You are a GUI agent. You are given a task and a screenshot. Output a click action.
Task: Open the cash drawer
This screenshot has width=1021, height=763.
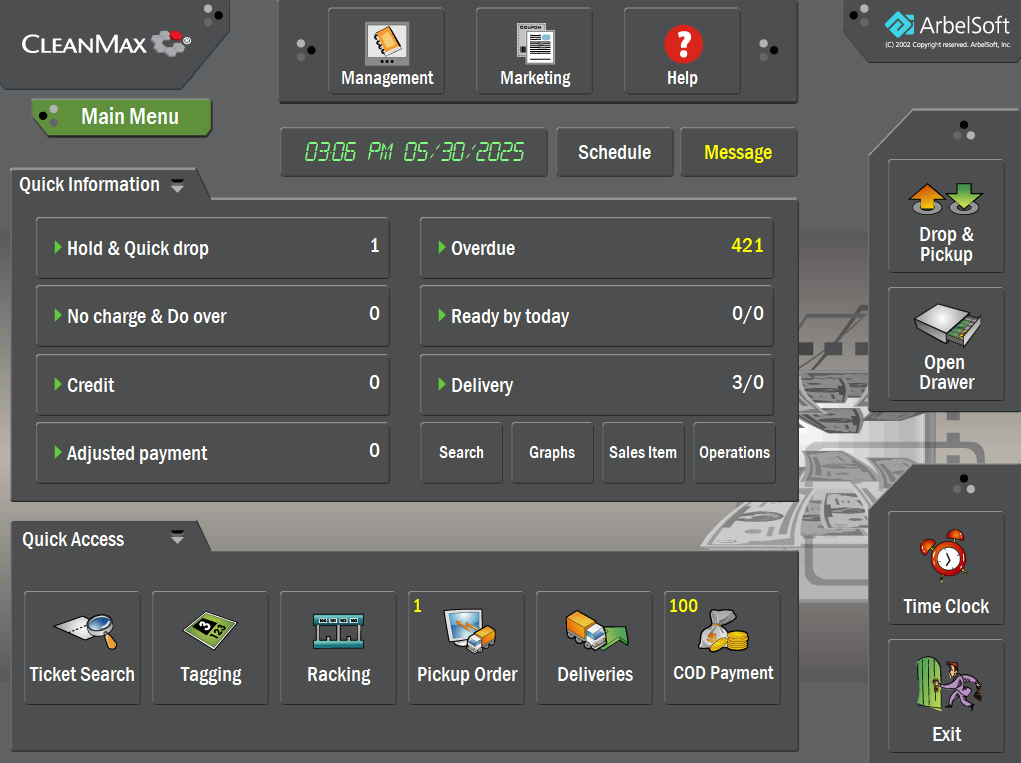point(945,344)
